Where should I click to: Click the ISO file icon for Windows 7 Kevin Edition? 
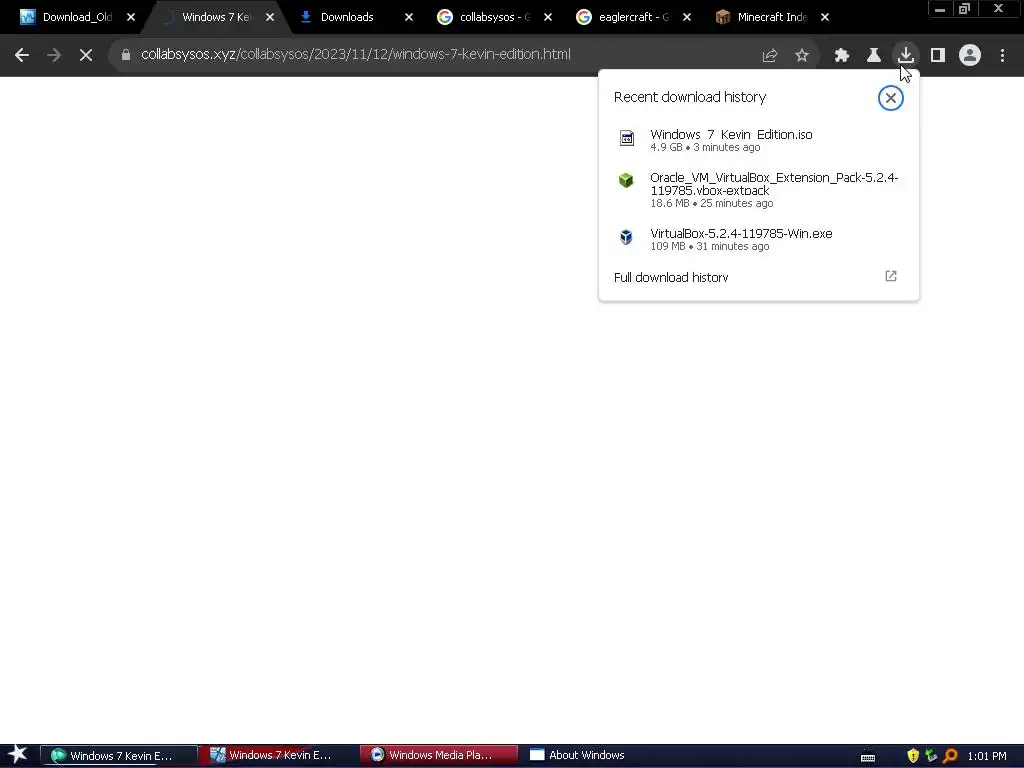click(626, 138)
